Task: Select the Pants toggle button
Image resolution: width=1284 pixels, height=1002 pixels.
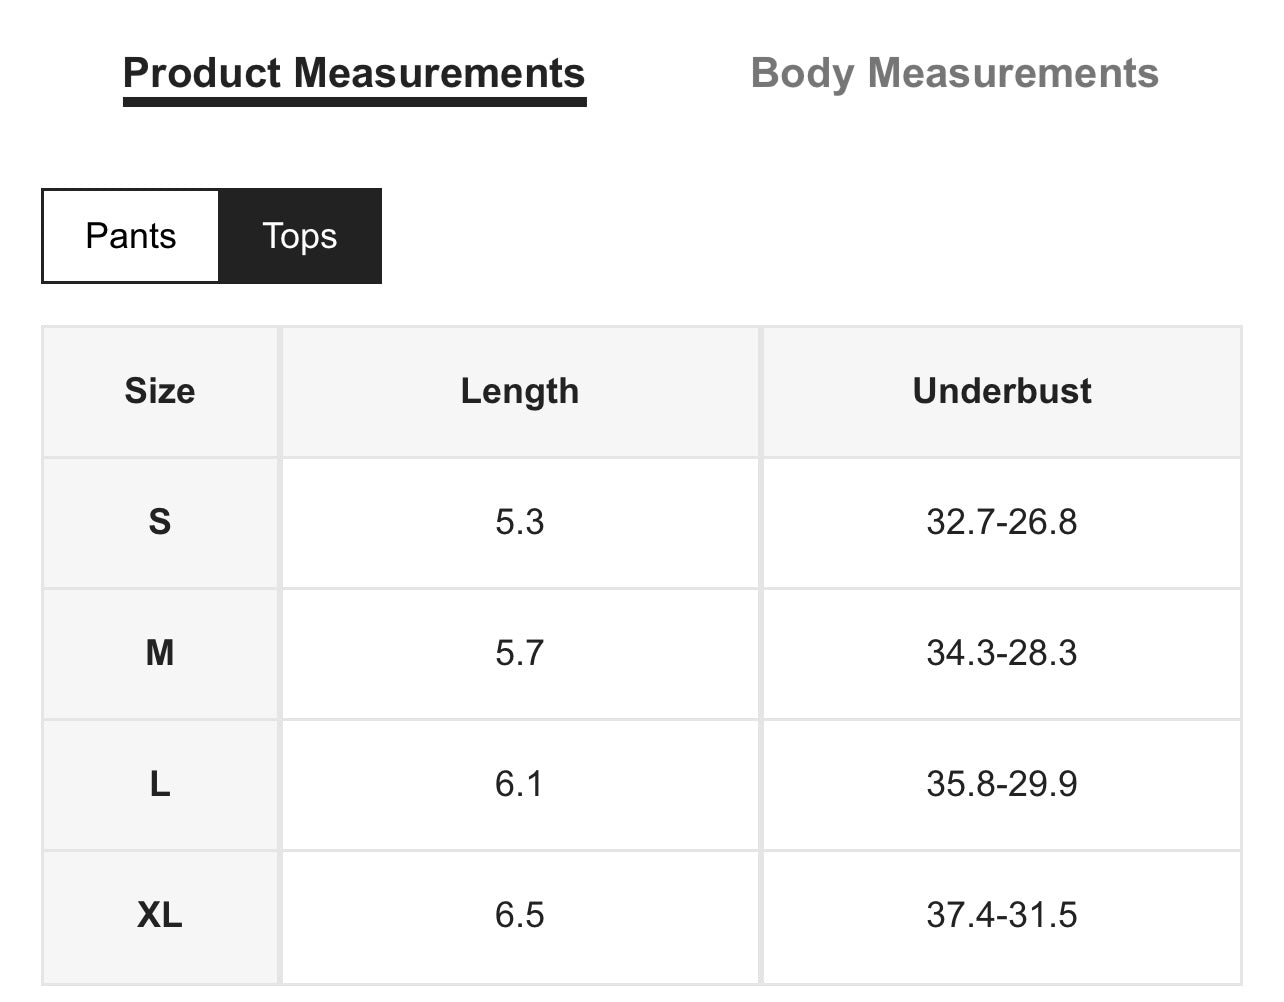Action: click(131, 236)
